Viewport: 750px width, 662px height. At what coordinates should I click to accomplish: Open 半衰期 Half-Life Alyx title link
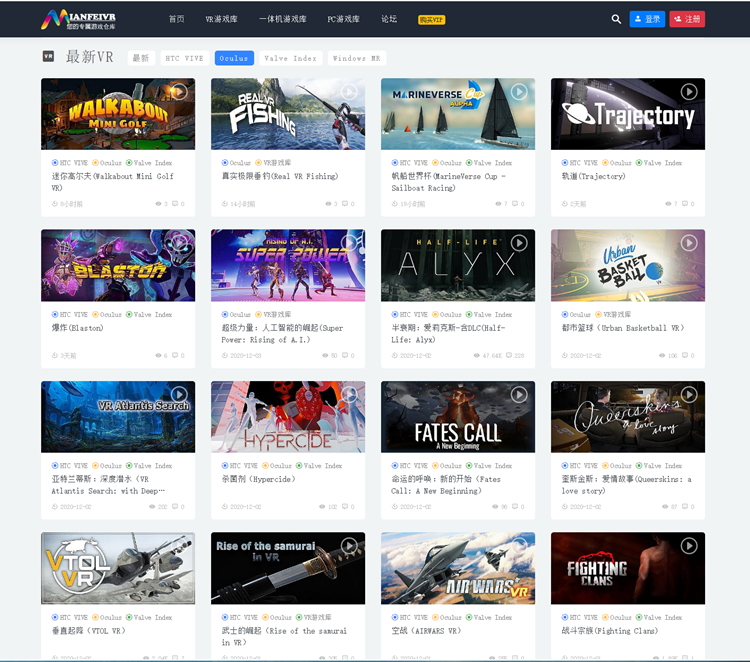pos(448,334)
